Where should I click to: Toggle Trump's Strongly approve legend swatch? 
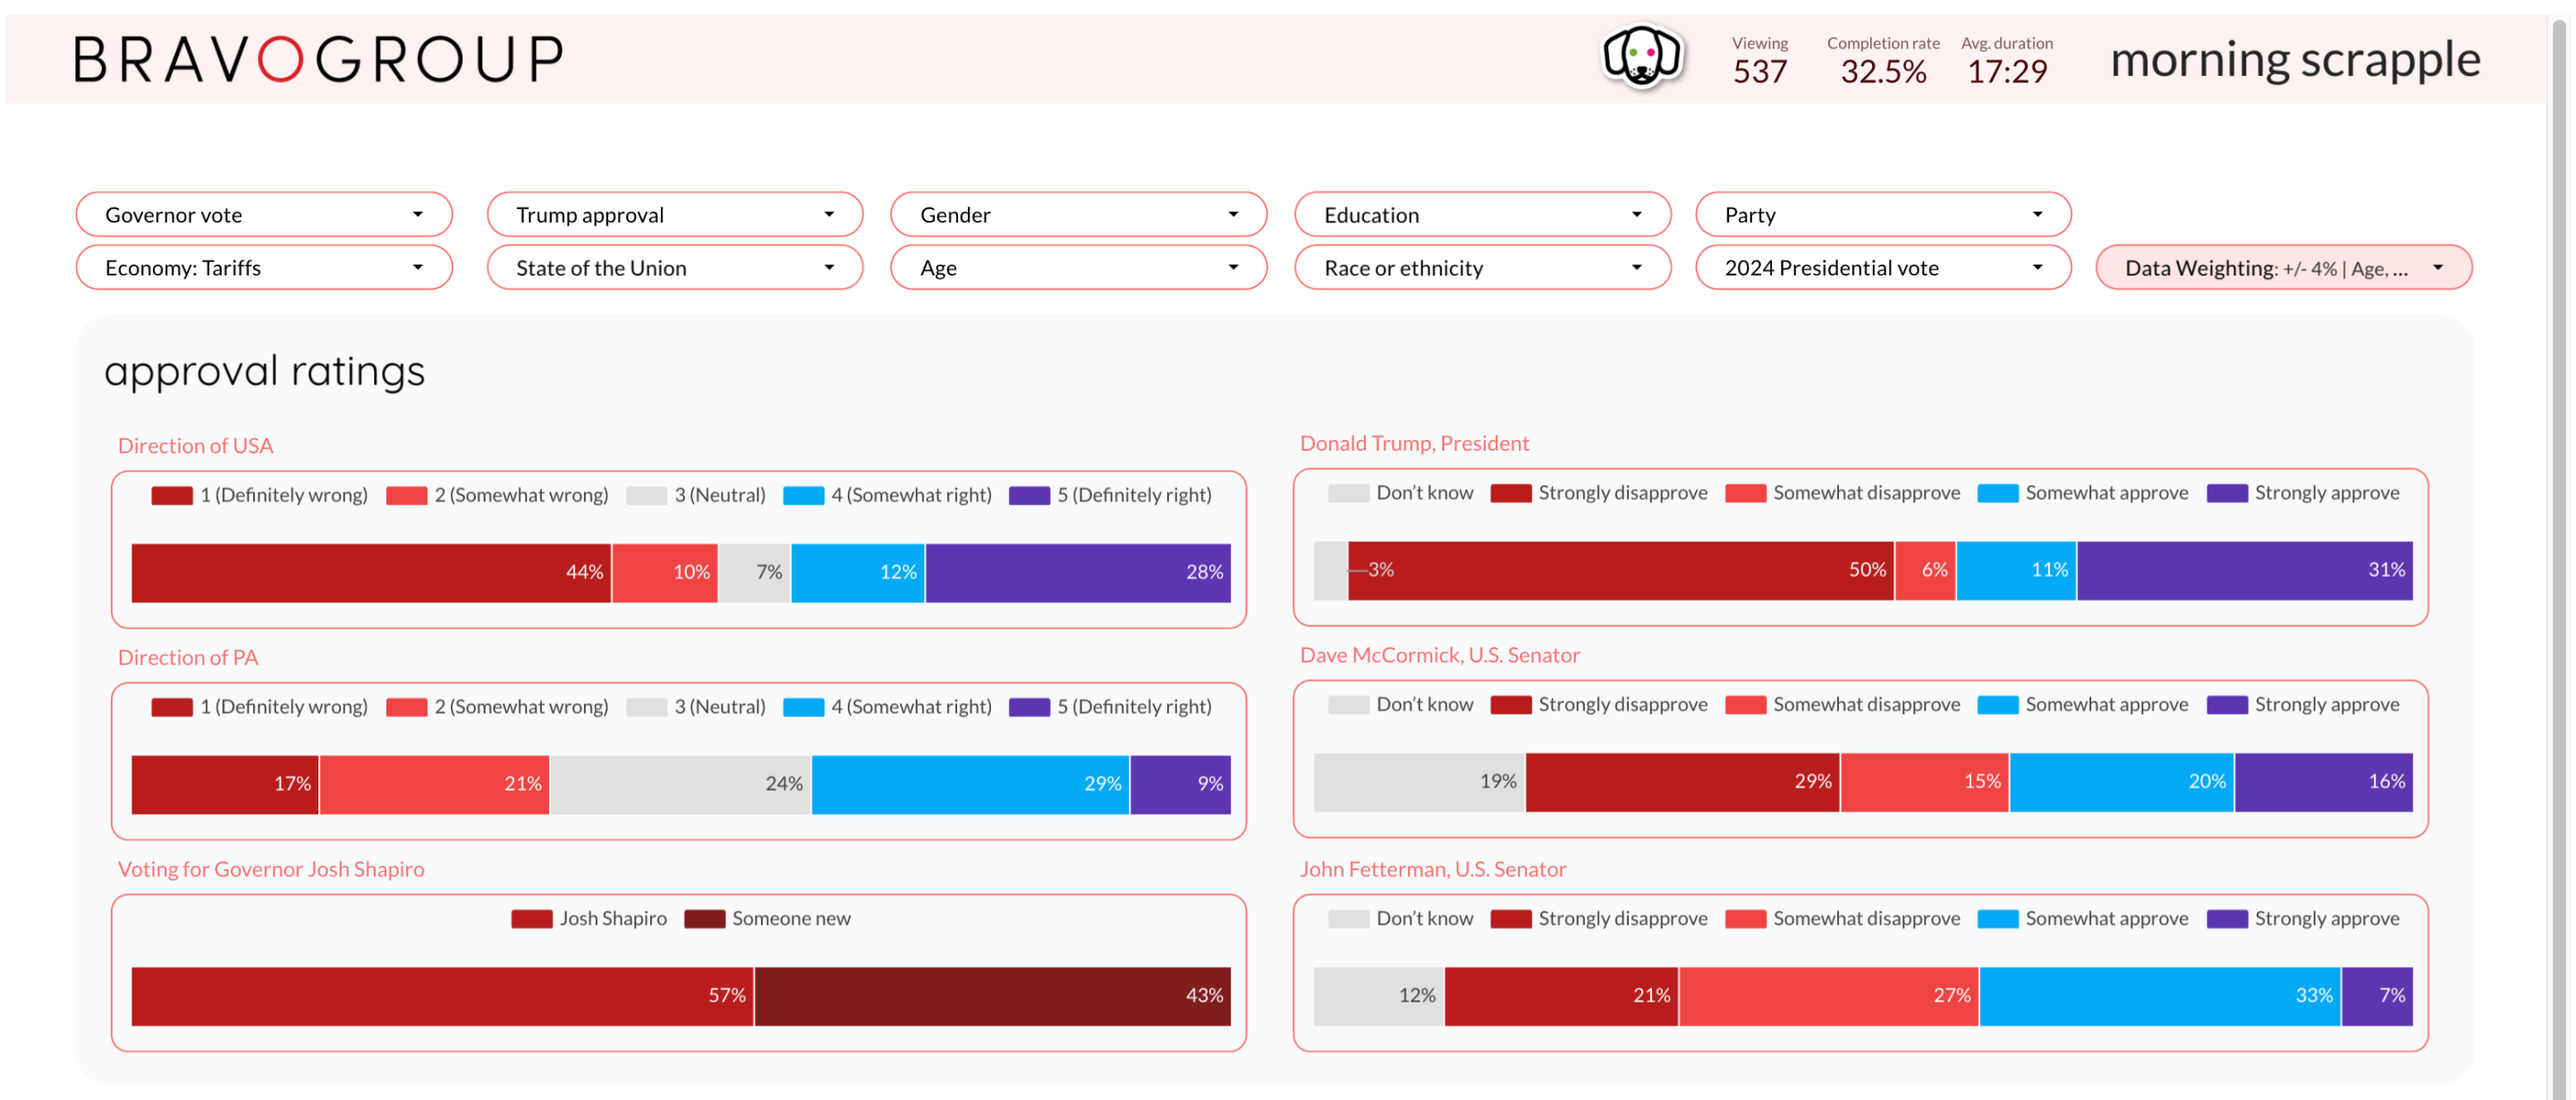coord(2226,493)
